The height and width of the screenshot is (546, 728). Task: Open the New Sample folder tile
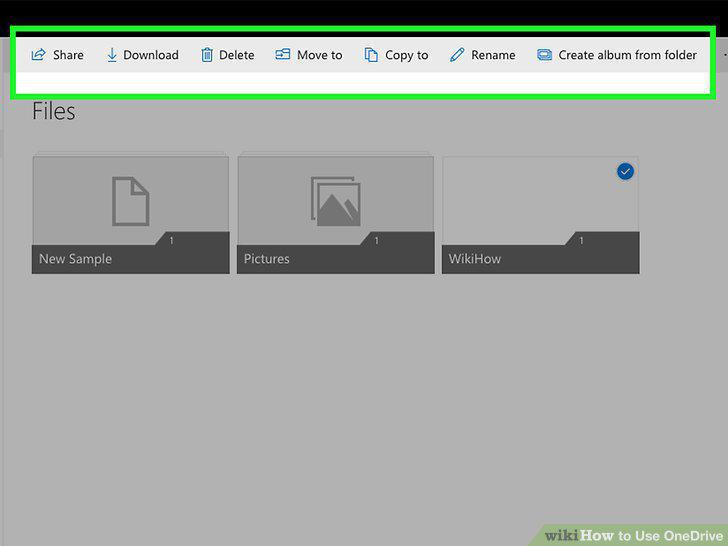tap(130, 214)
